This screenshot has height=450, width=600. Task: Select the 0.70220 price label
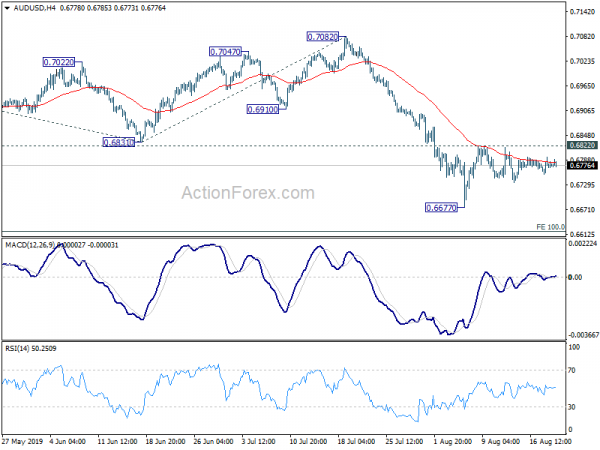tap(59, 62)
